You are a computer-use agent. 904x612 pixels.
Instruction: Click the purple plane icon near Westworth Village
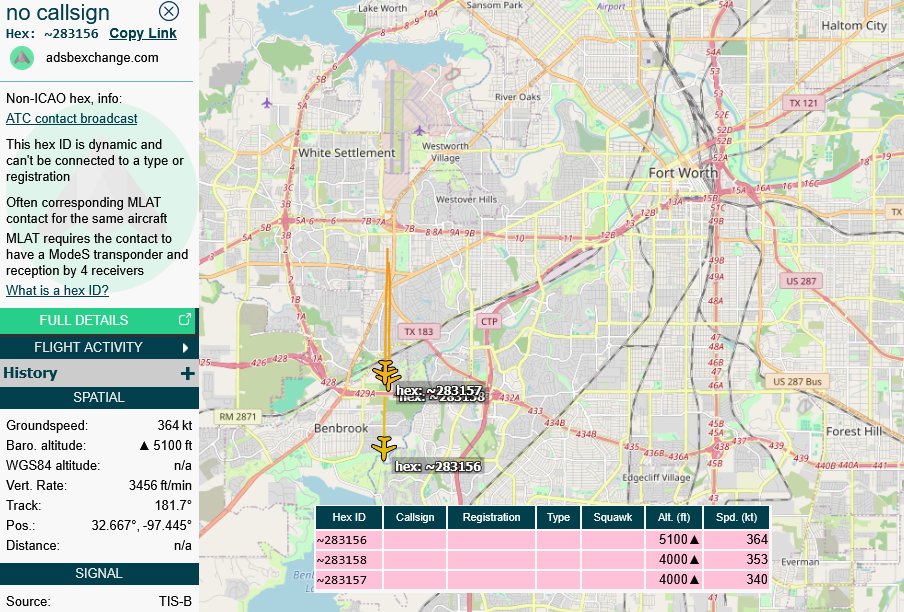[x=419, y=131]
